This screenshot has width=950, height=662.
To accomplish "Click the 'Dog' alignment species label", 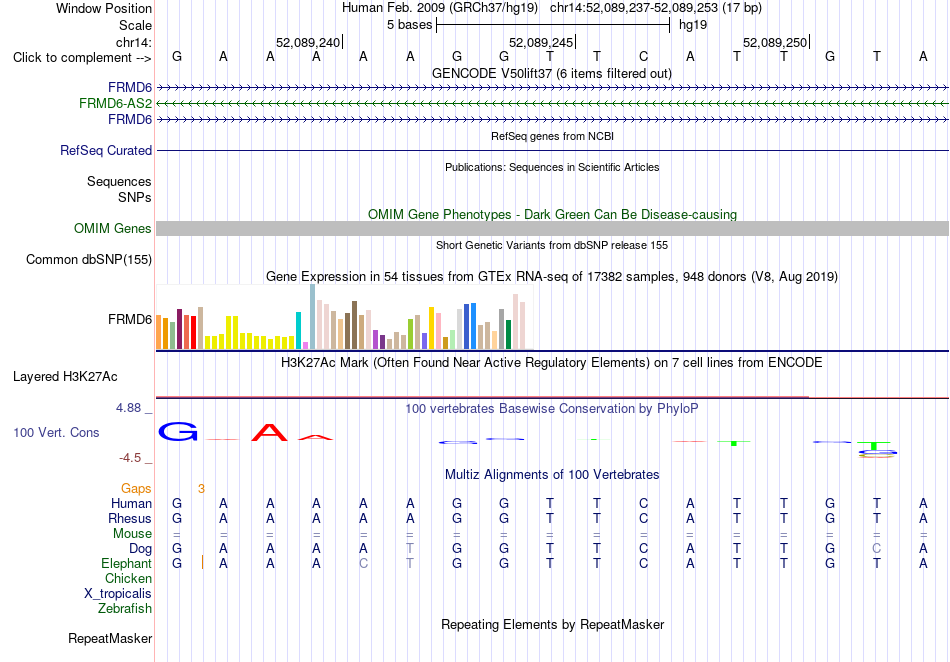I will [x=140, y=549].
